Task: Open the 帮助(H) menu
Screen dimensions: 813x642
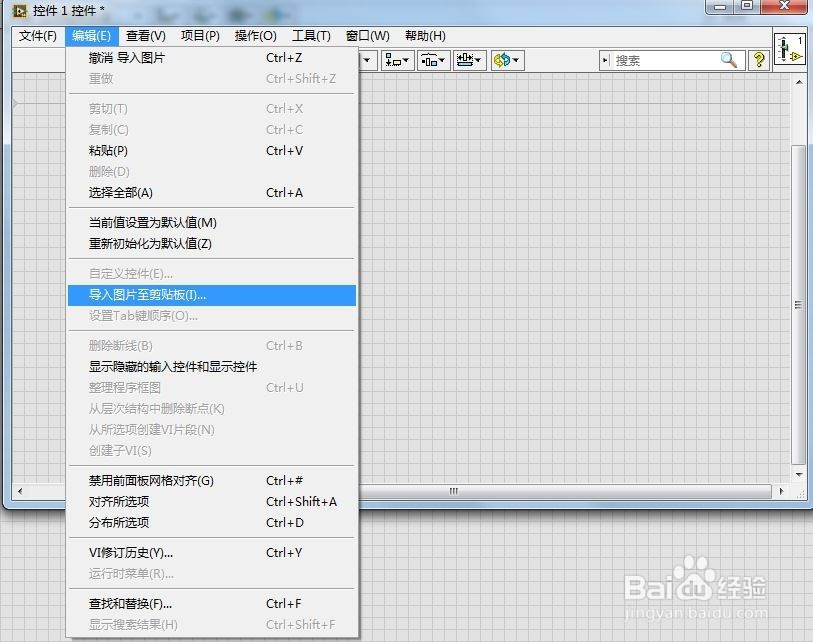Action: click(425, 36)
